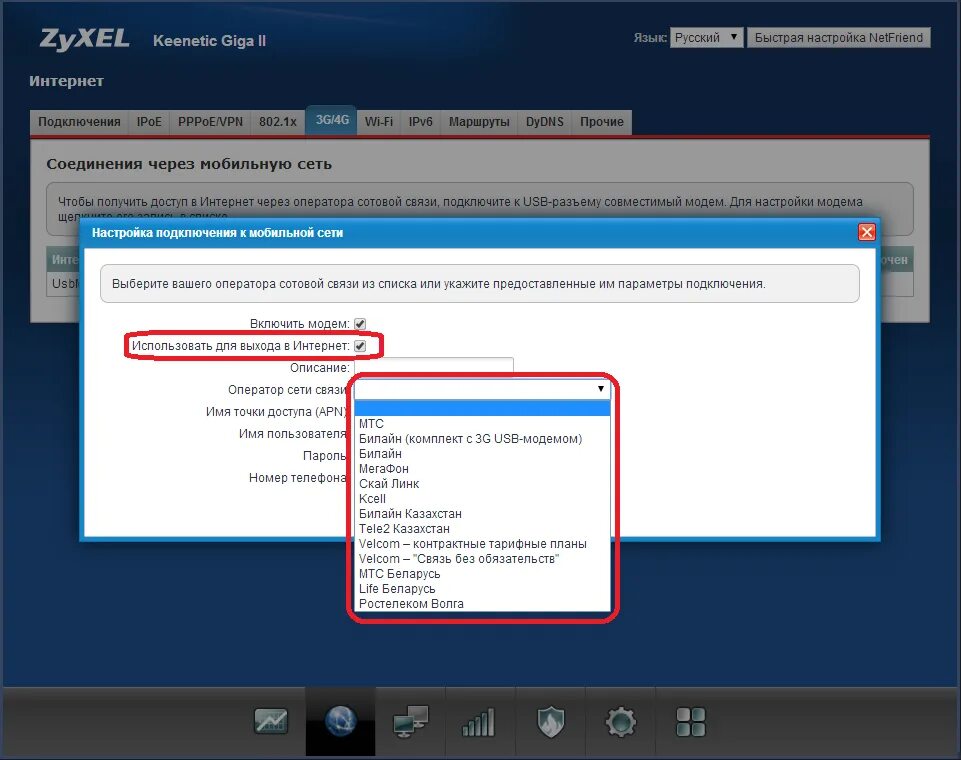Open the language selector 'Русский'
Image resolution: width=961 pixels, height=760 pixels.
click(x=706, y=37)
